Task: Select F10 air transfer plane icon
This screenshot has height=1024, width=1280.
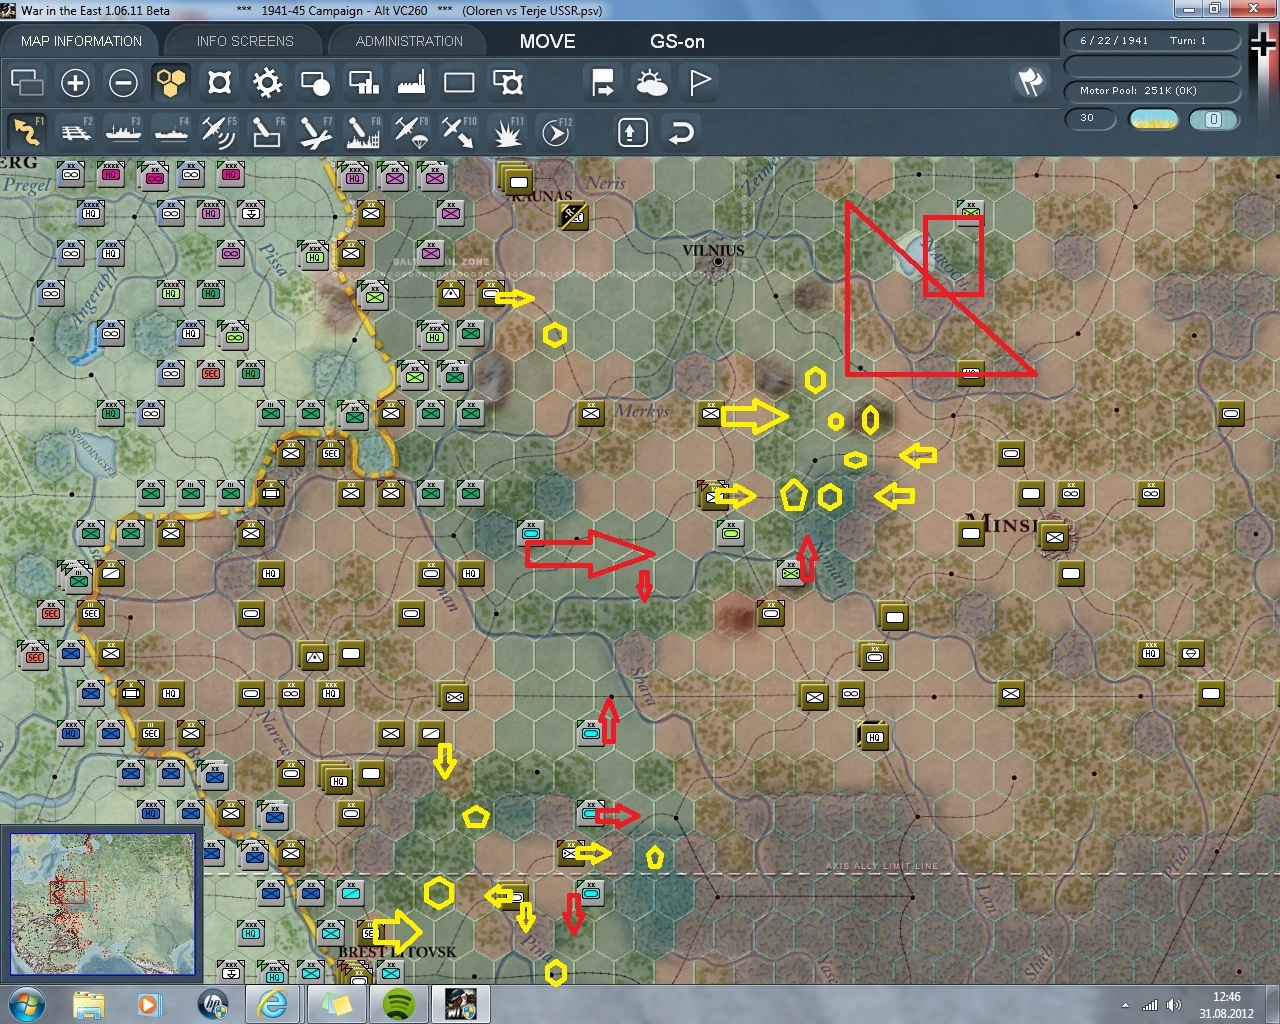Action: [x=459, y=132]
